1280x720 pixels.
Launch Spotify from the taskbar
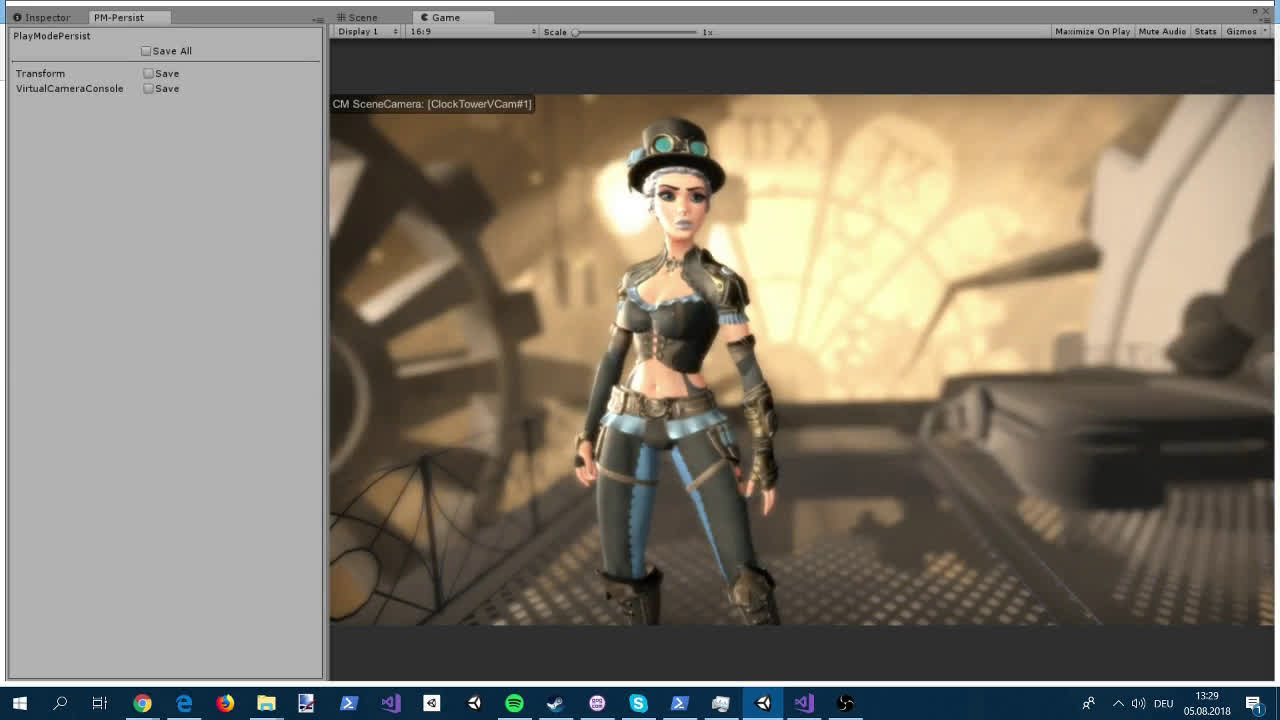514,703
